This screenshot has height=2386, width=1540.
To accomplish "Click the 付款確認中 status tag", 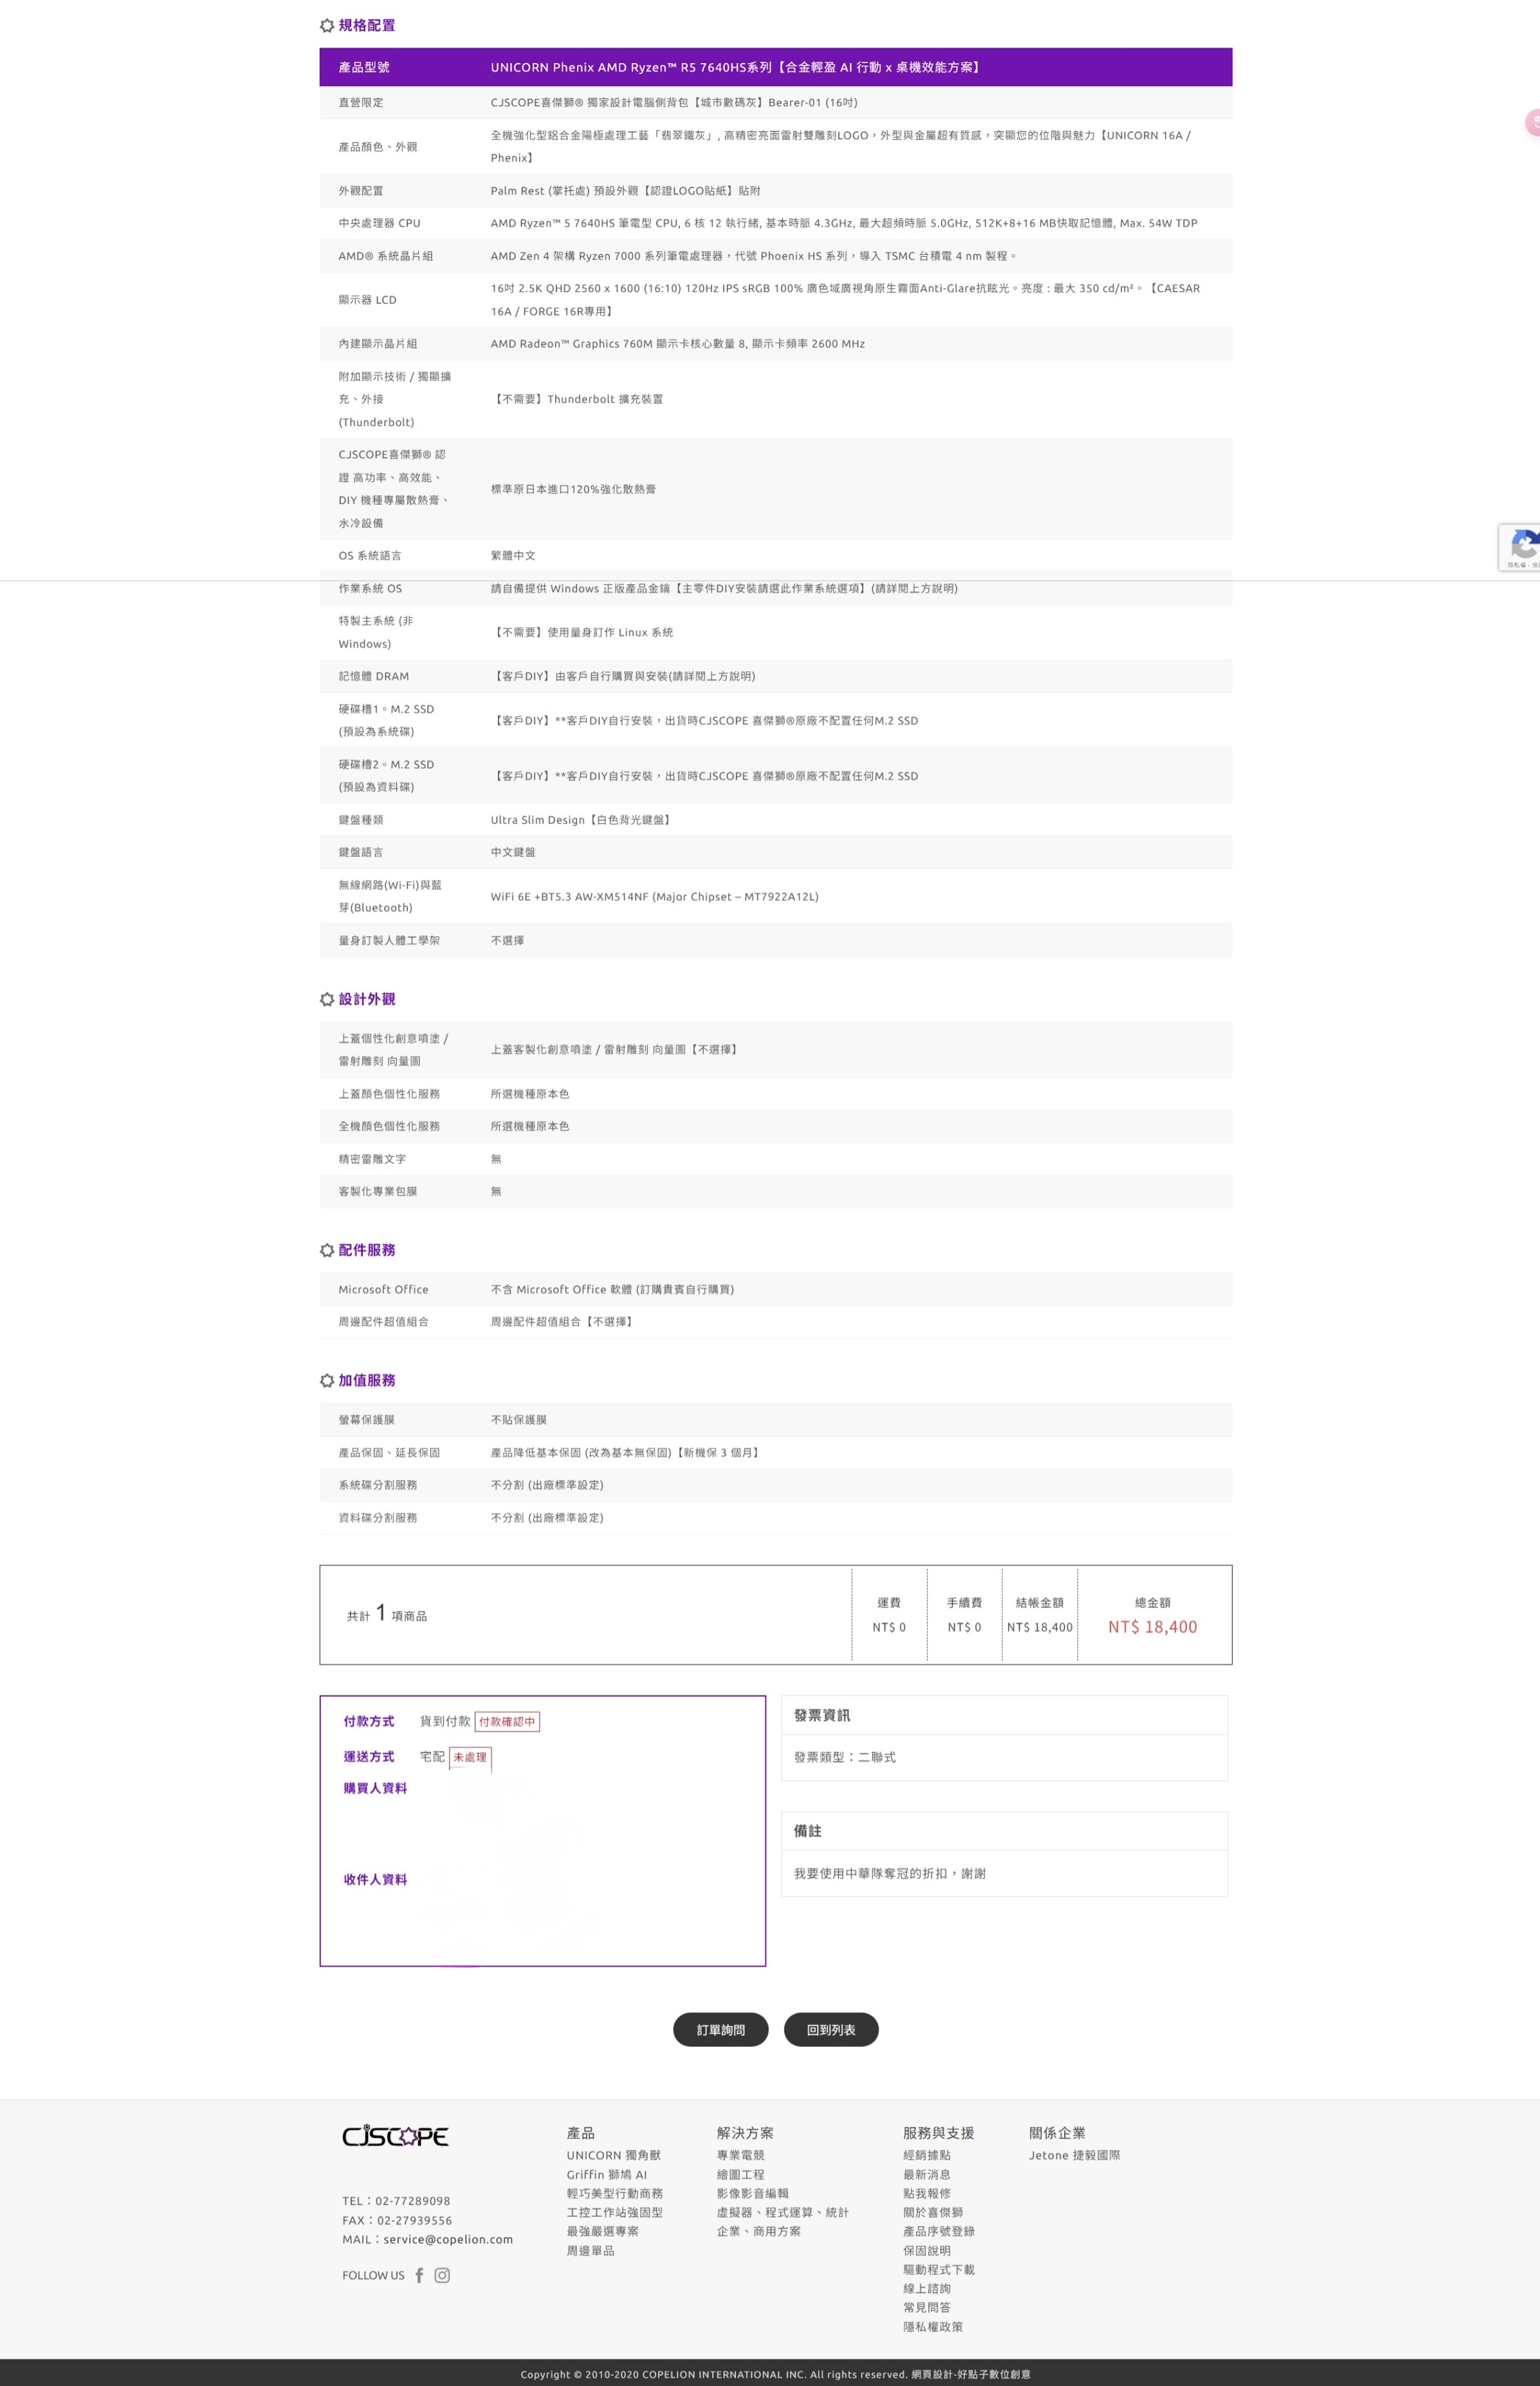I will click(x=507, y=1722).
